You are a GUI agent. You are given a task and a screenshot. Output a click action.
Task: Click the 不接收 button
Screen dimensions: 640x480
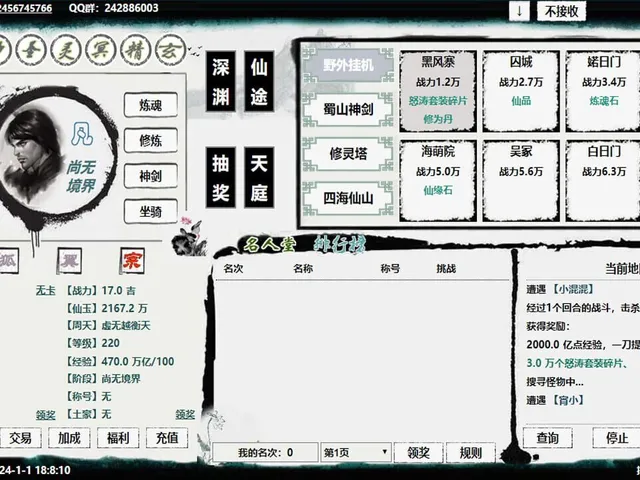(x=562, y=11)
